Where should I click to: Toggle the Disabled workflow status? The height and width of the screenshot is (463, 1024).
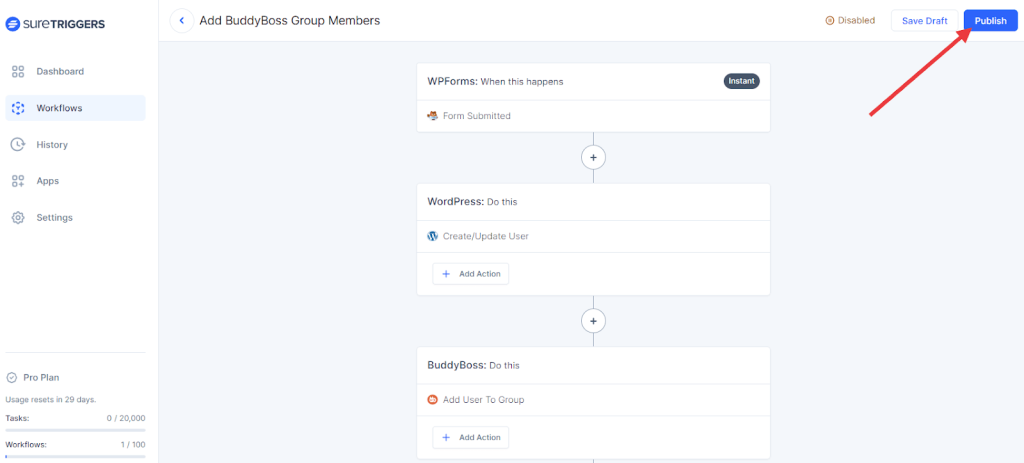pyautogui.click(x=849, y=21)
